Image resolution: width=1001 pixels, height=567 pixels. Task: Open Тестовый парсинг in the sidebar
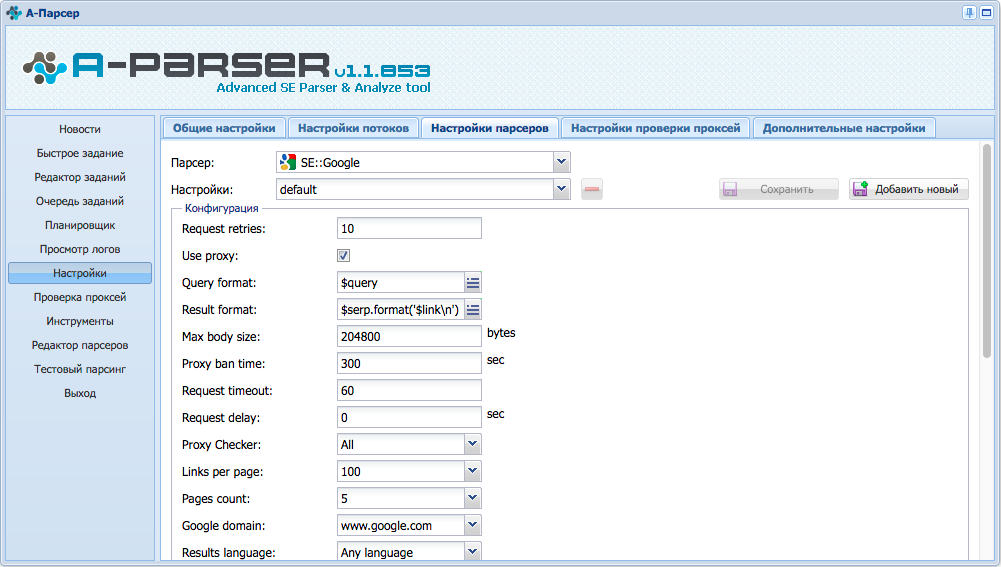pos(80,369)
